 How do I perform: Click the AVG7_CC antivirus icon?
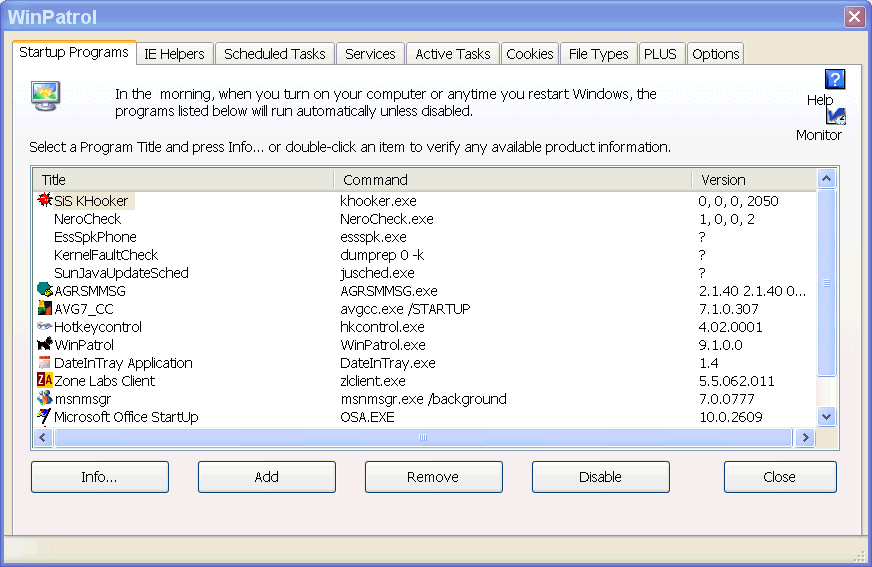click(x=44, y=308)
